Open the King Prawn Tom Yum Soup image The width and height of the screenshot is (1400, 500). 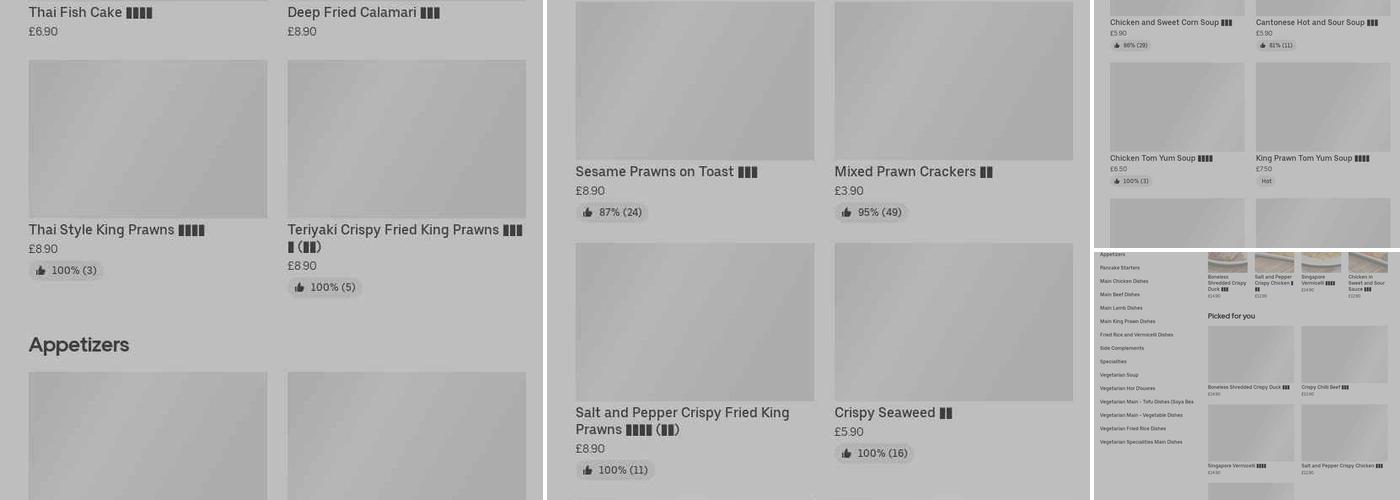(1322, 107)
